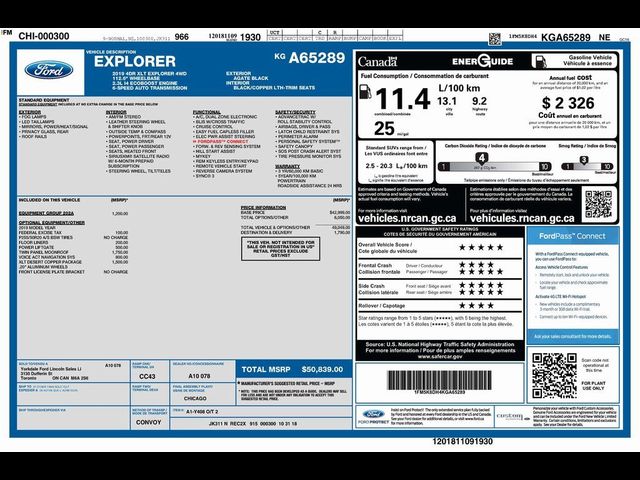The height and width of the screenshot is (480, 640).
Task: Open www.safercar.gov link
Action: coord(440,356)
